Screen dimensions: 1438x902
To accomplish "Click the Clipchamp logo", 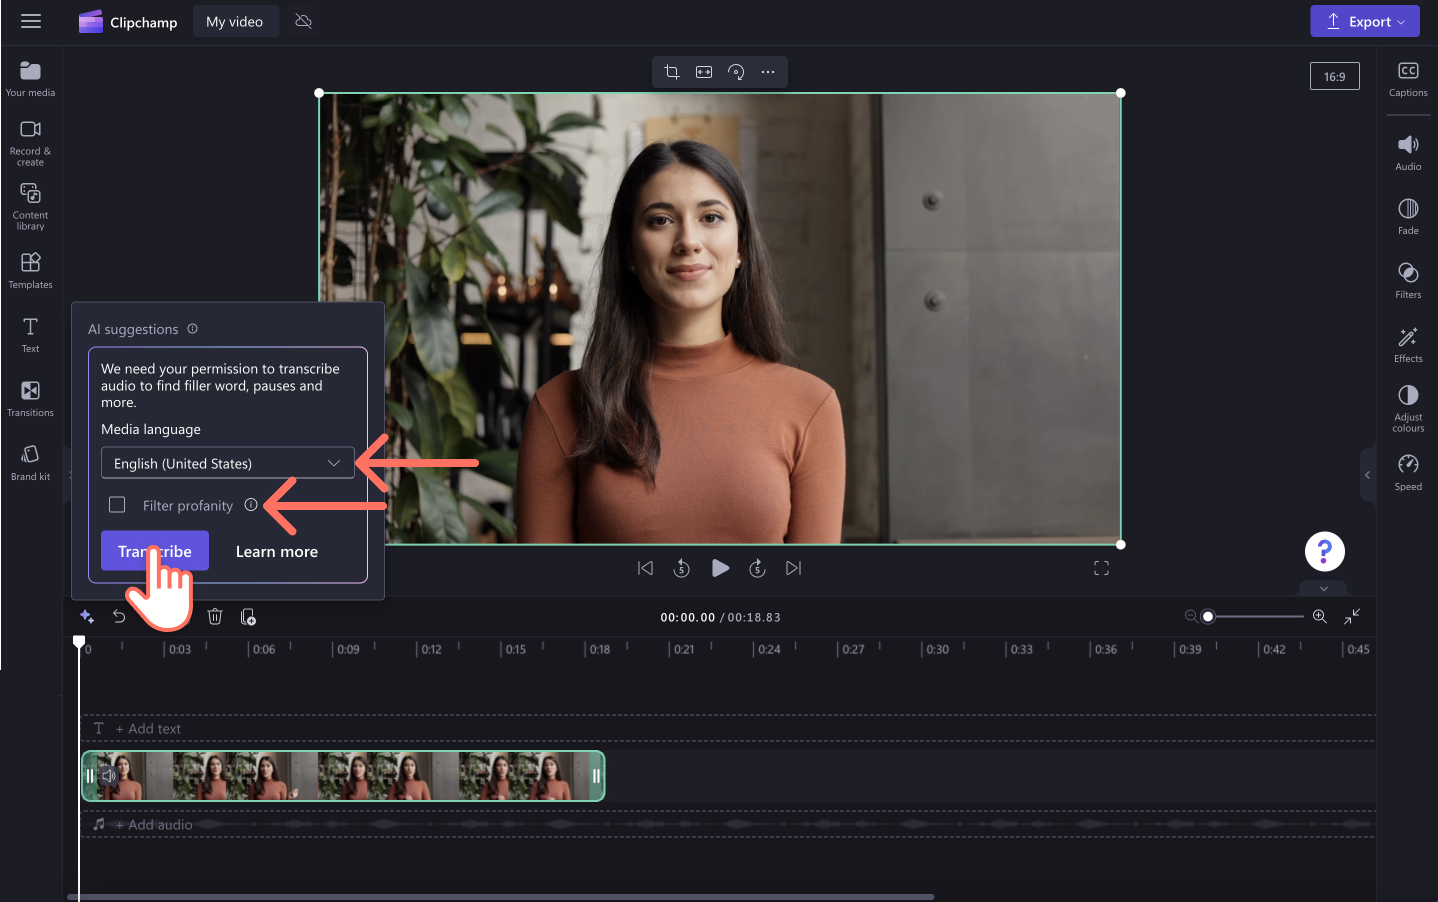I will coord(128,22).
